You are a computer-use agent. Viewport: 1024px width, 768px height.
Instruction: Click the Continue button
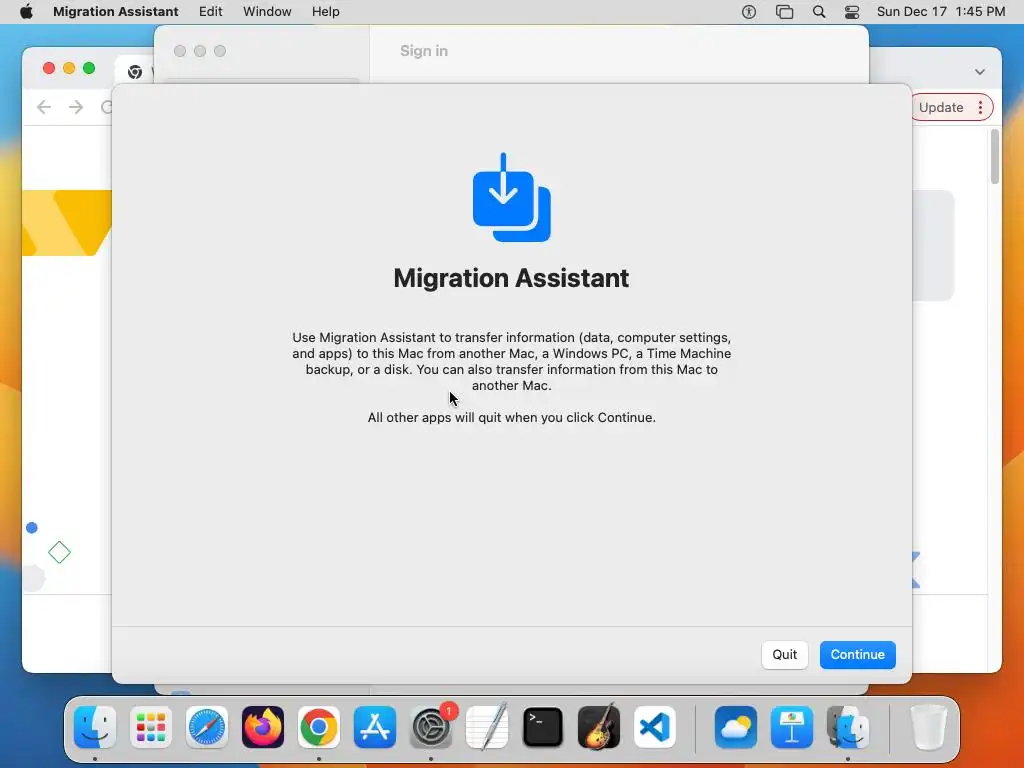coord(857,654)
